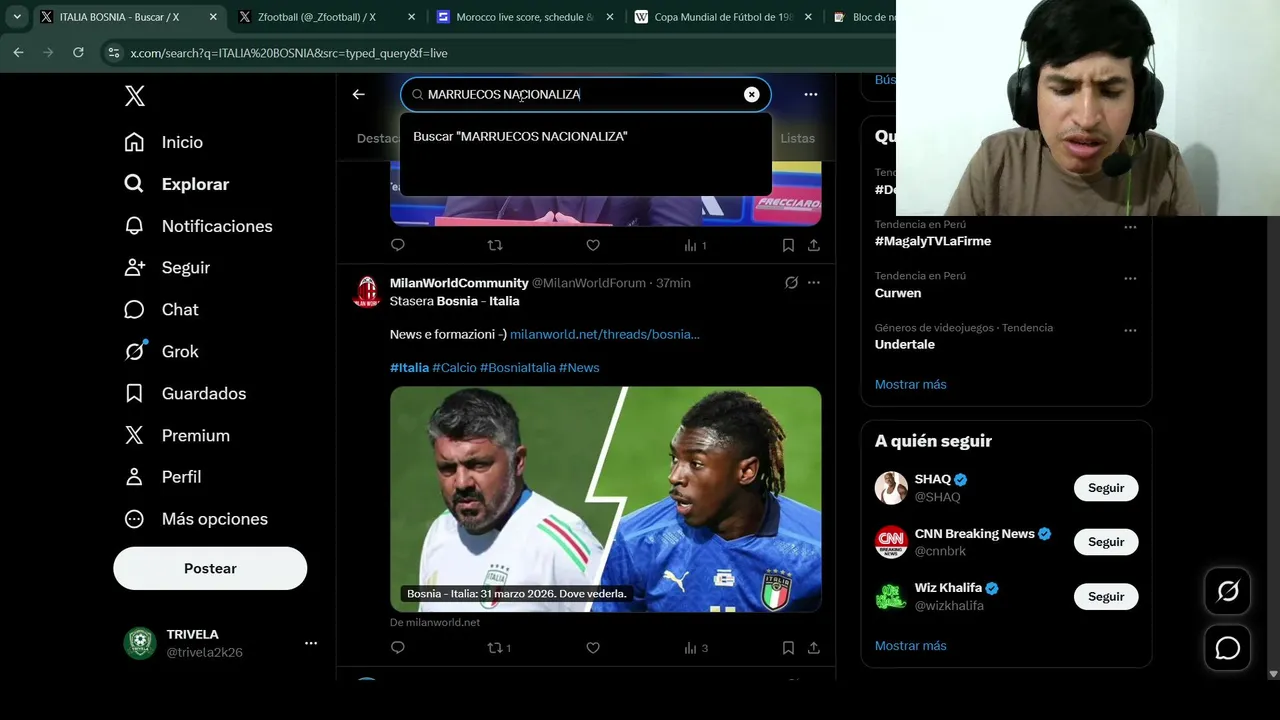Open Inicio from the sidebar

[x=163, y=142]
